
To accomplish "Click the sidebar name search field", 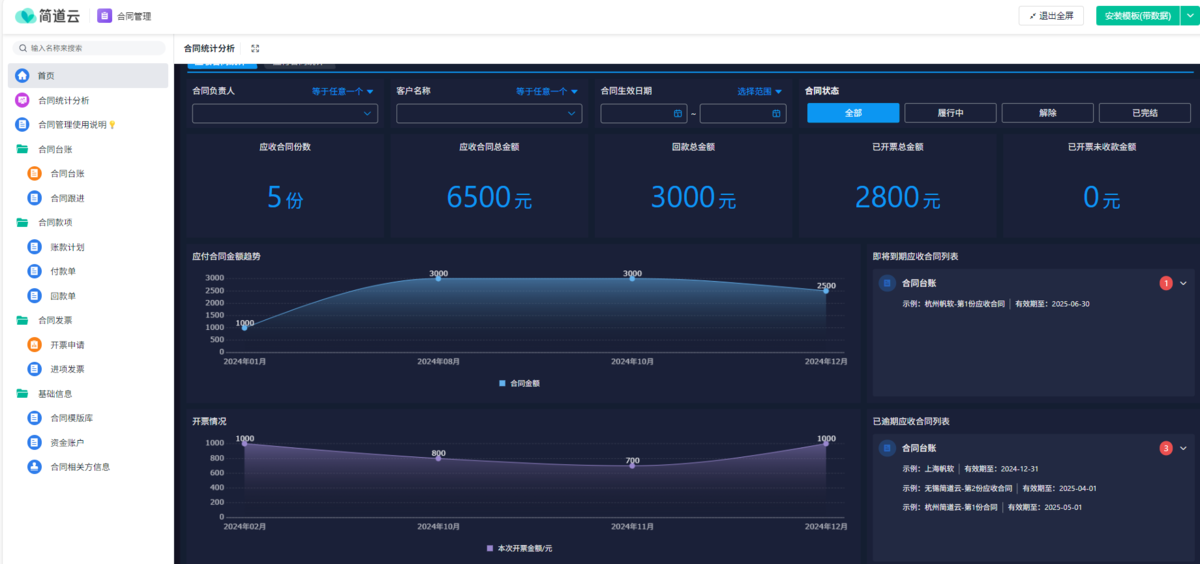I will [90, 48].
